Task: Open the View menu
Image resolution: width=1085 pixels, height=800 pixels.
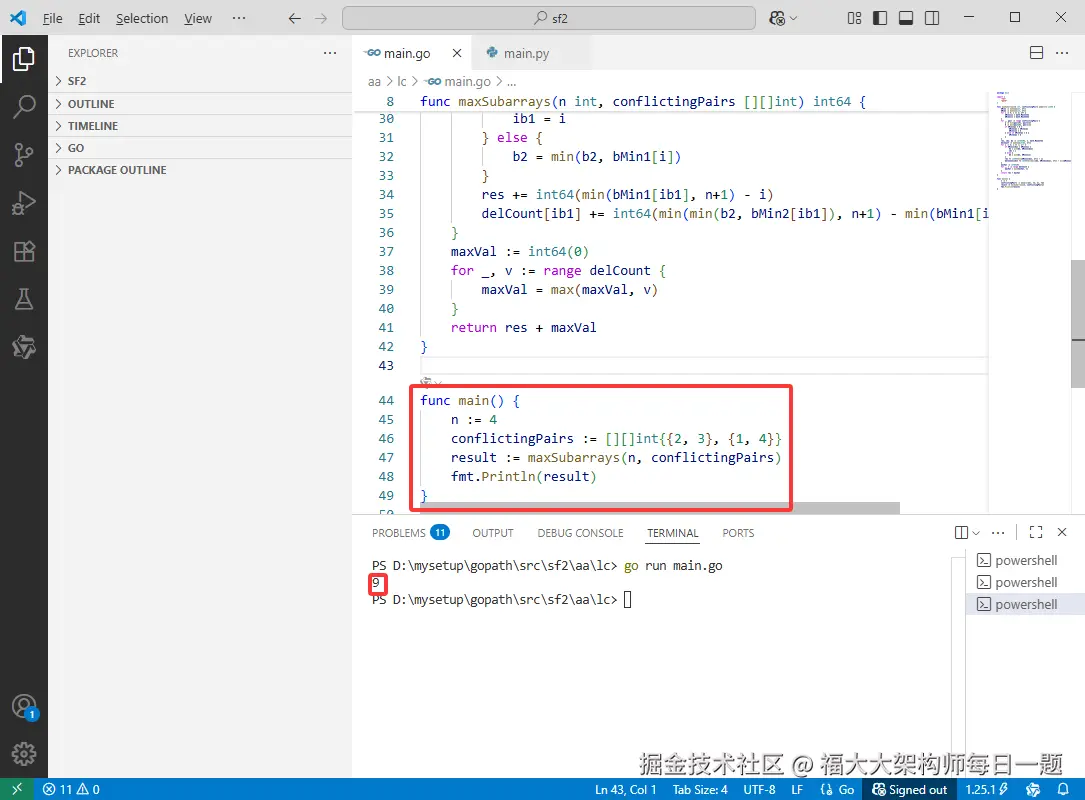Action: [x=198, y=18]
